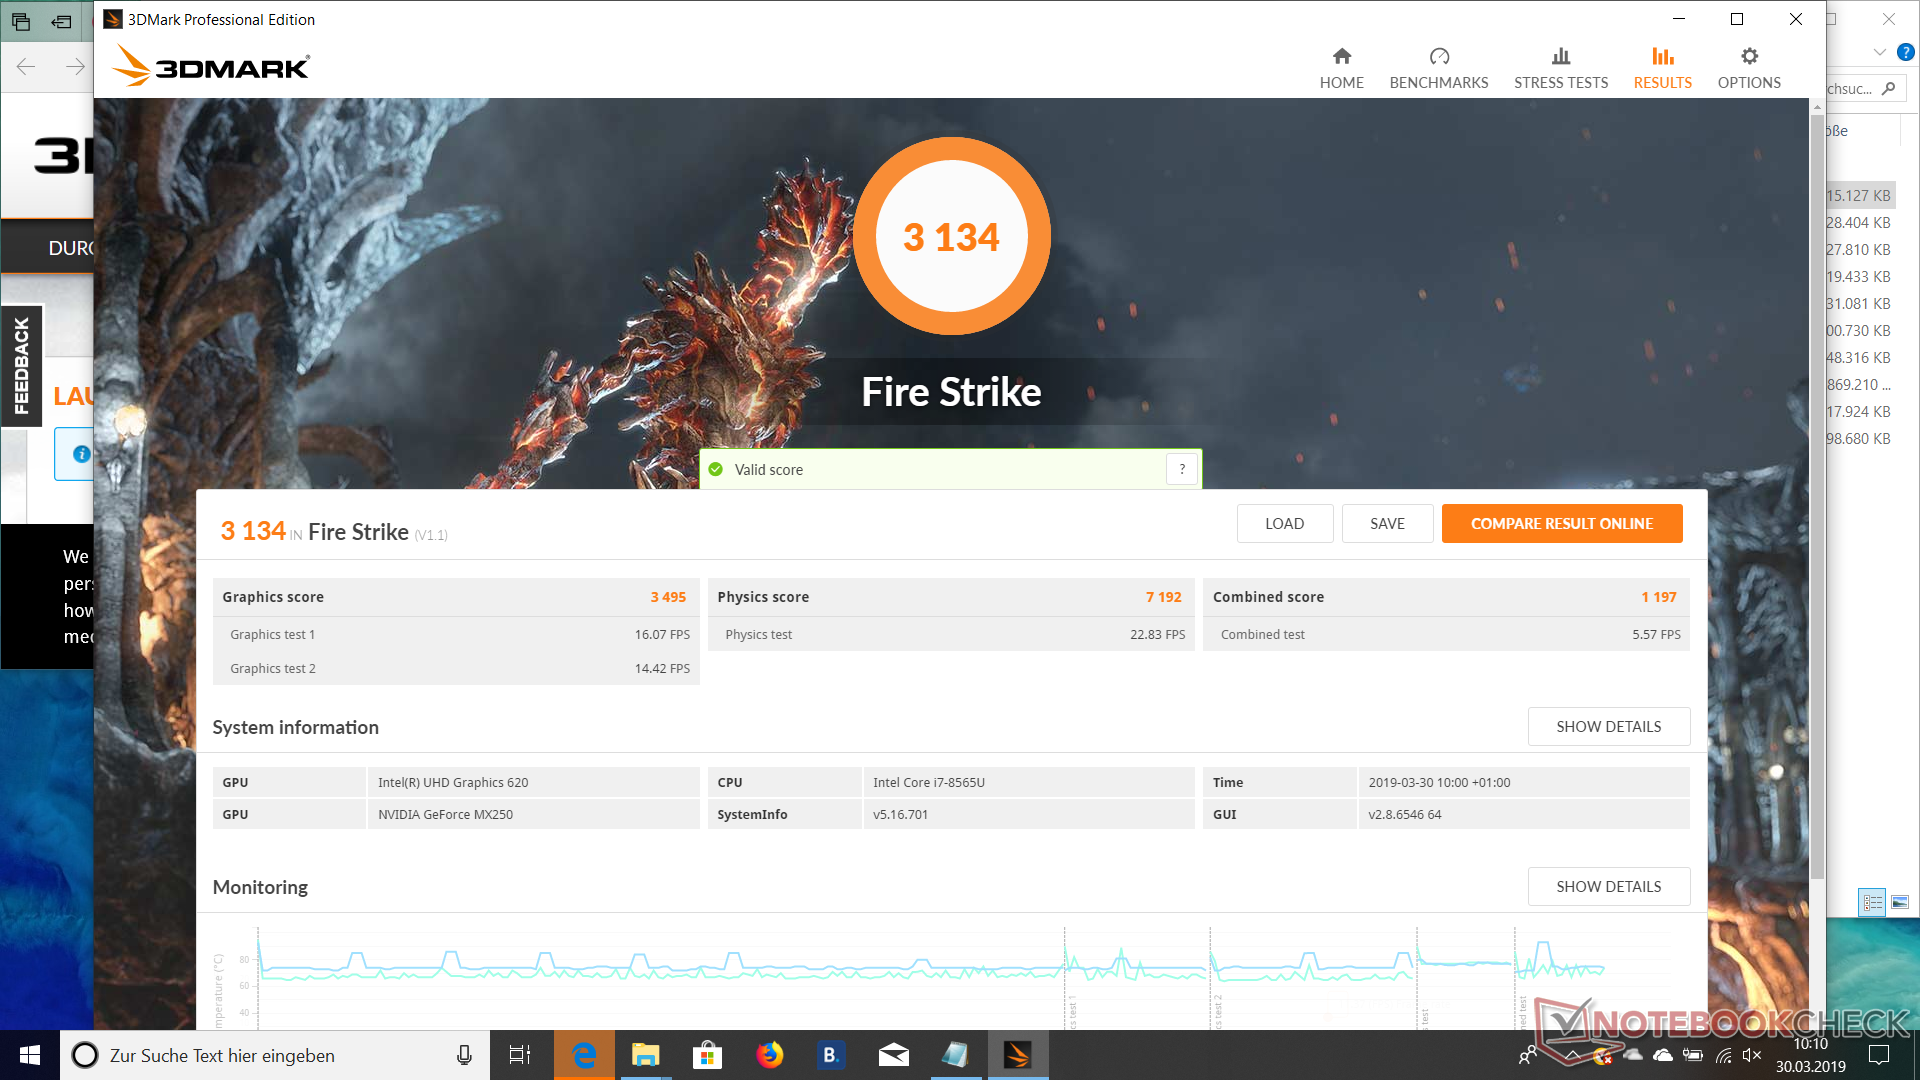Viewport: 1920px width, 1080px height.
Task: Click the Intel Core i7-8565U entry
Action: pos(928,783)
